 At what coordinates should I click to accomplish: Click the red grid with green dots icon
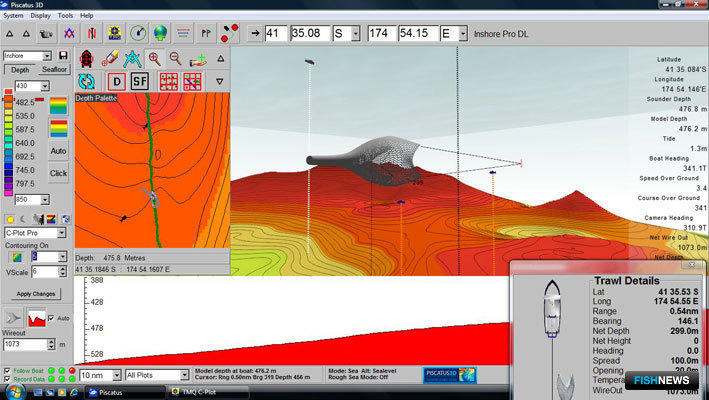tap(169, 82)
